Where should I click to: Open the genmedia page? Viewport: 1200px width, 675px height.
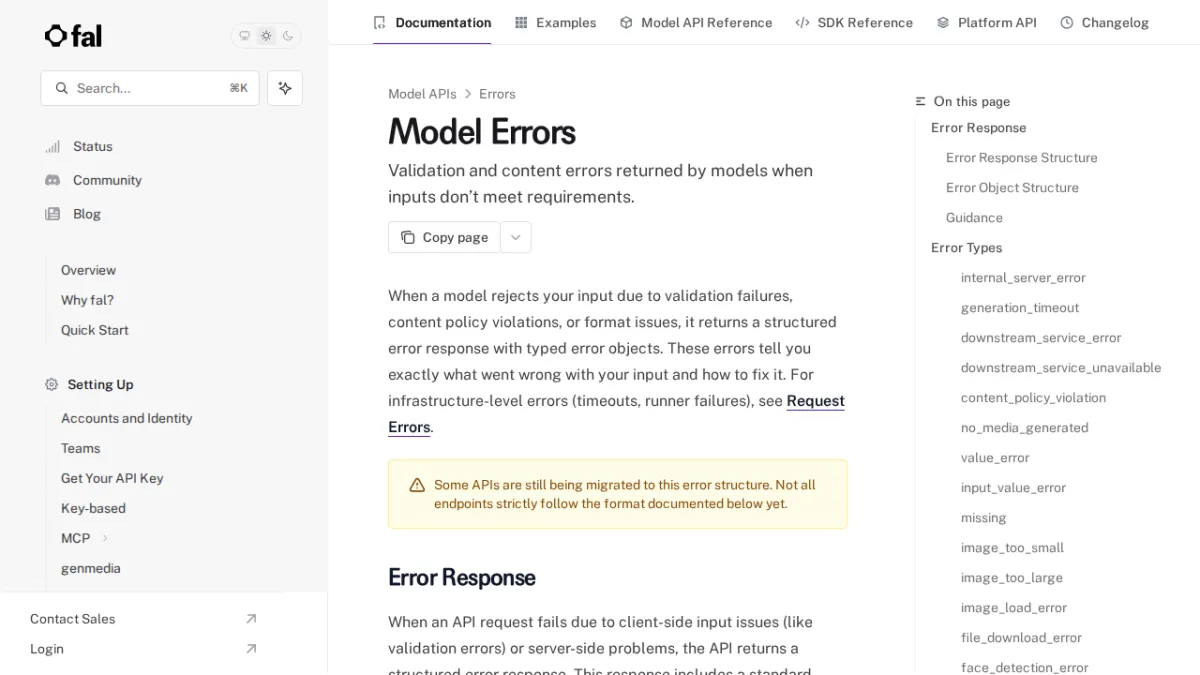91,568
